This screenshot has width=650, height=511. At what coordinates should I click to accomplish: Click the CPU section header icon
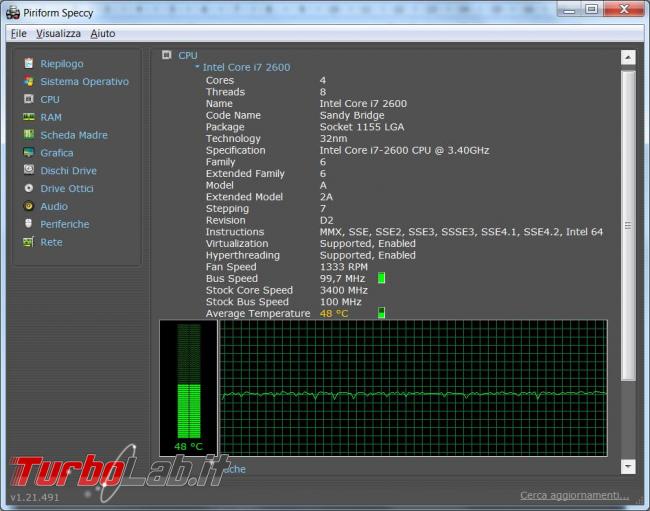coord(167,55)
